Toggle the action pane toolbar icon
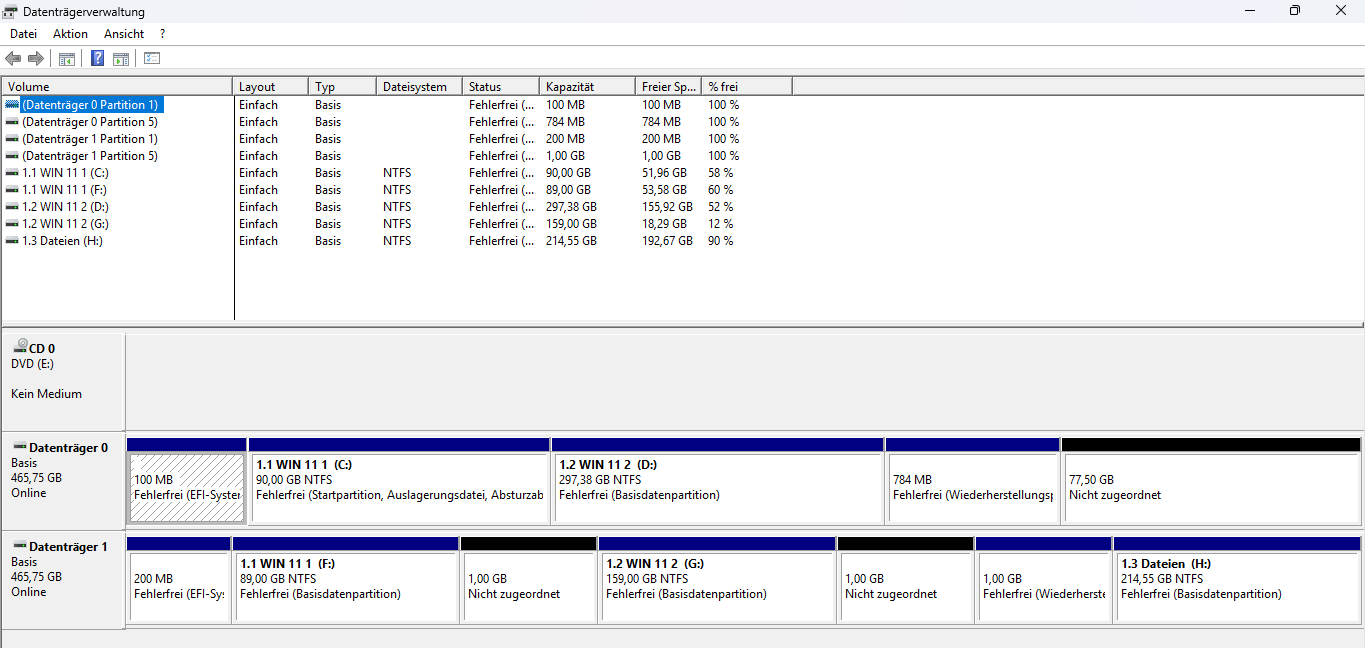 [121, 59]
